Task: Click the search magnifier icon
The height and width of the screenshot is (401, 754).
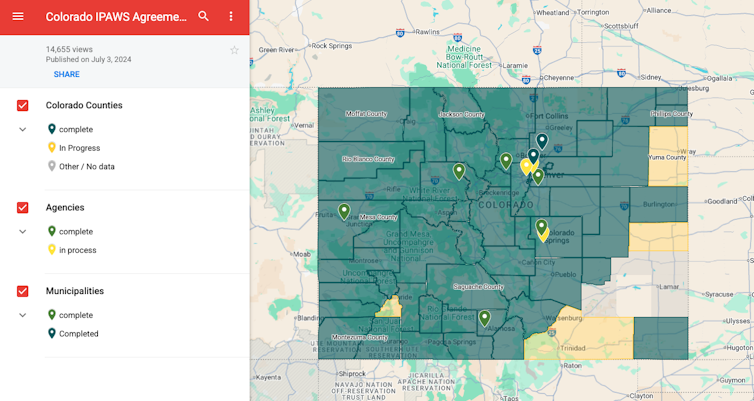Action: [x=204, y=17]
